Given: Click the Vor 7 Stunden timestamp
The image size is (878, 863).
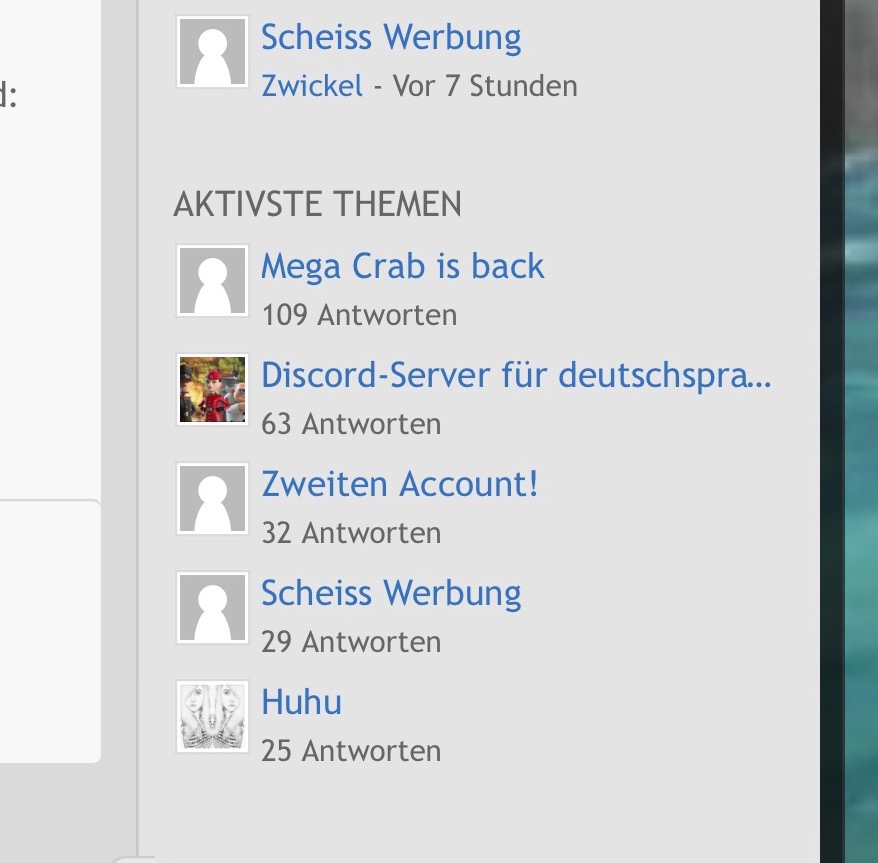Looking at the screenshot, I should (485, 86).
